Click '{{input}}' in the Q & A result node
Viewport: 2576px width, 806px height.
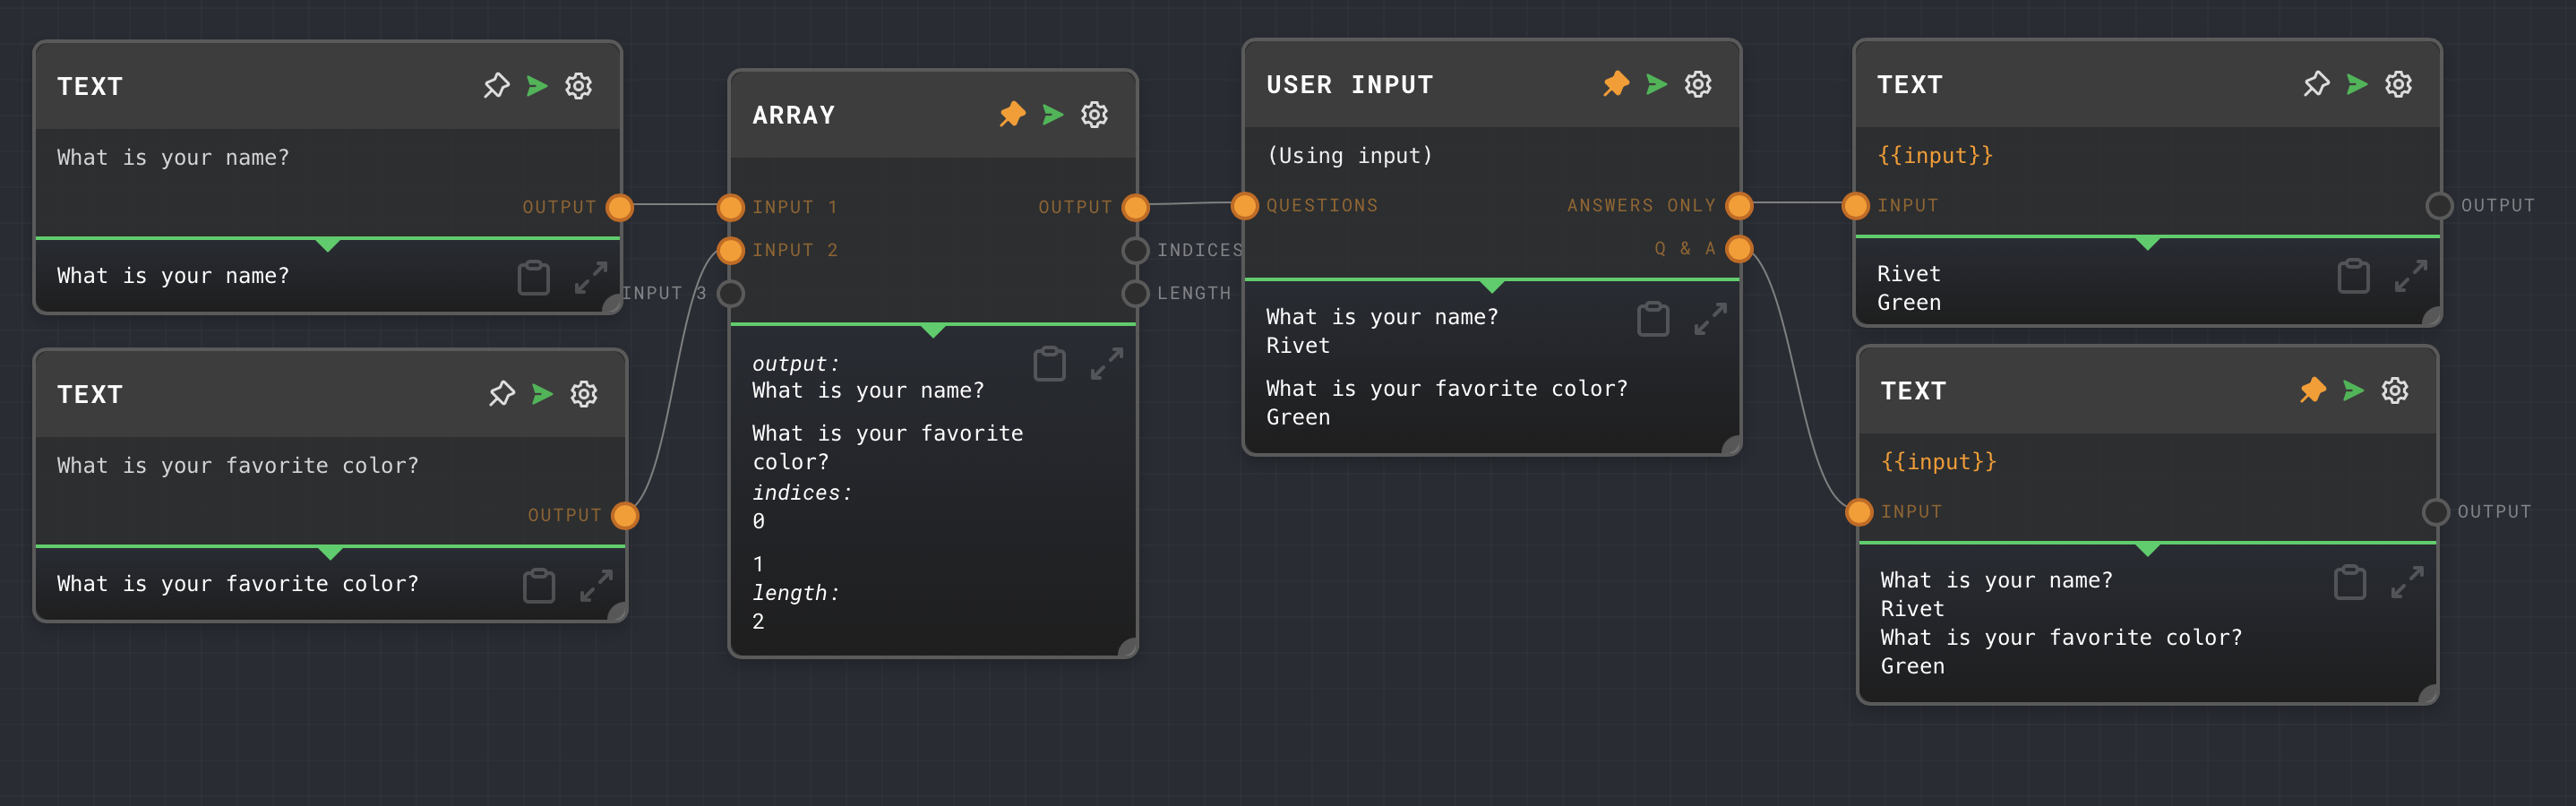(1938, 462)
